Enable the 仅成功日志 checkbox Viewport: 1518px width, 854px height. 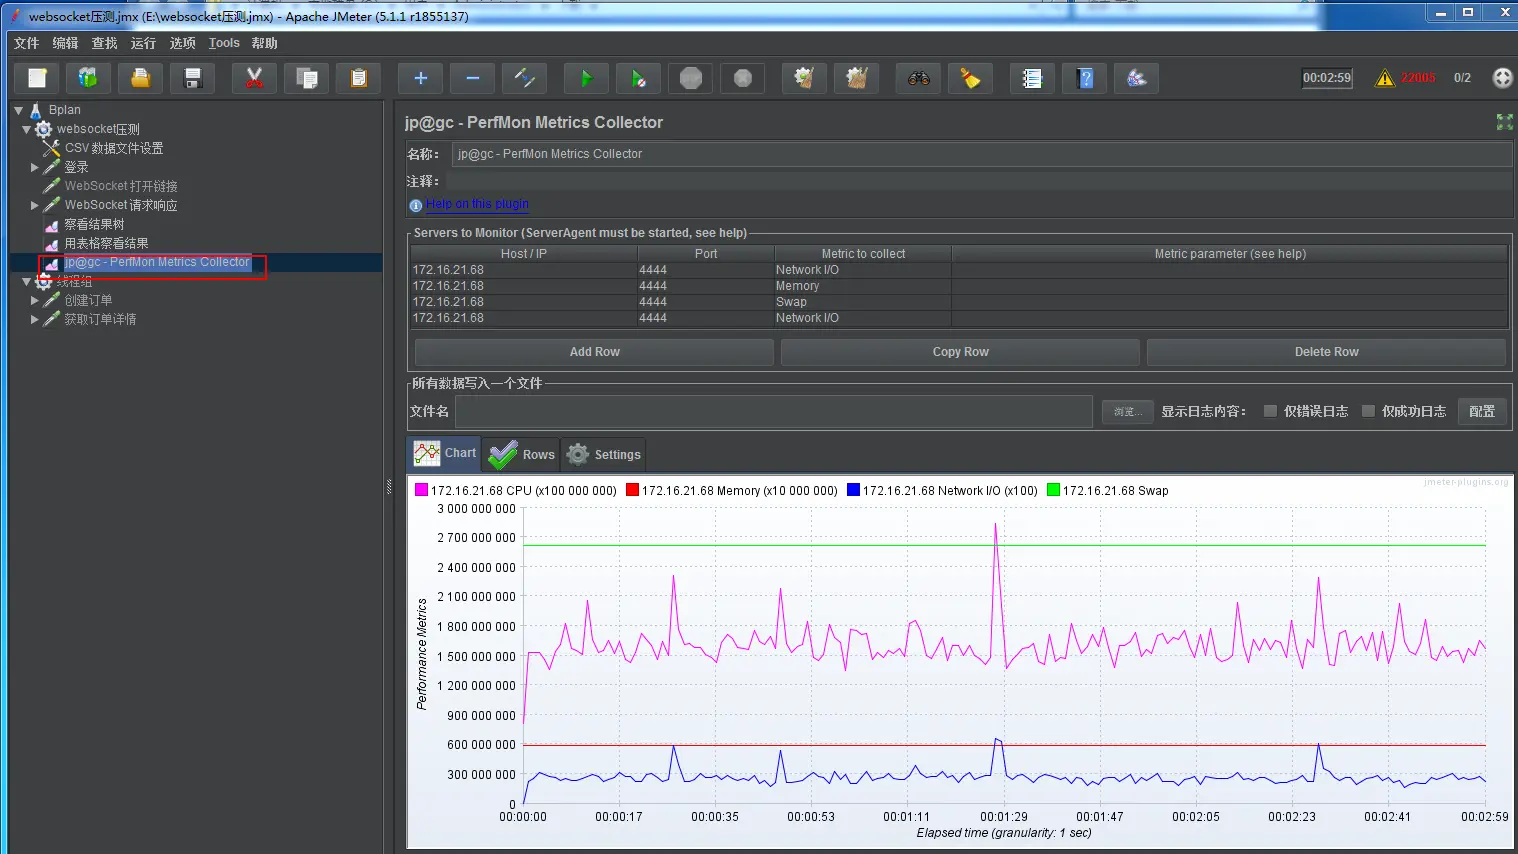(x=1368, y=411)
